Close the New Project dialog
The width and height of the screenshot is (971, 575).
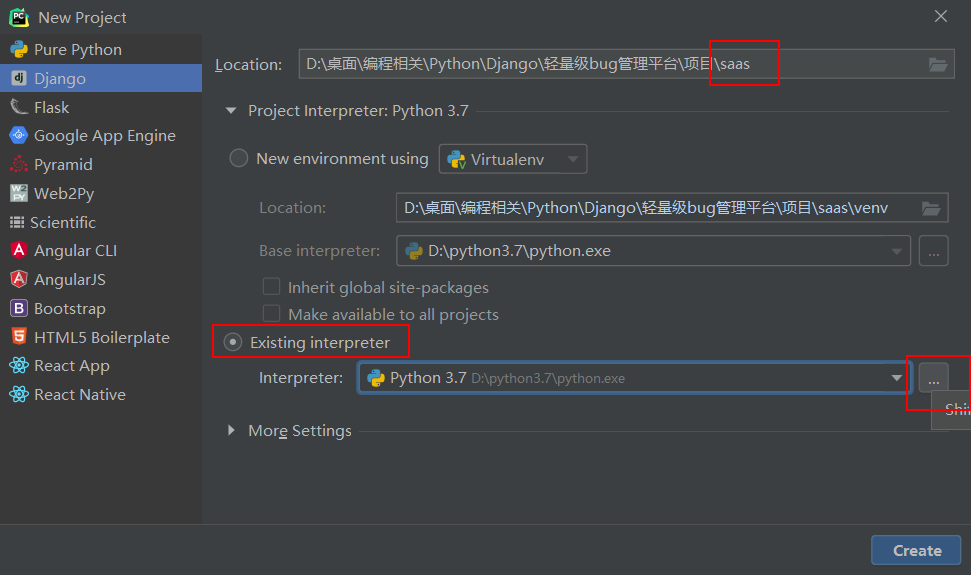click(941, 17)
